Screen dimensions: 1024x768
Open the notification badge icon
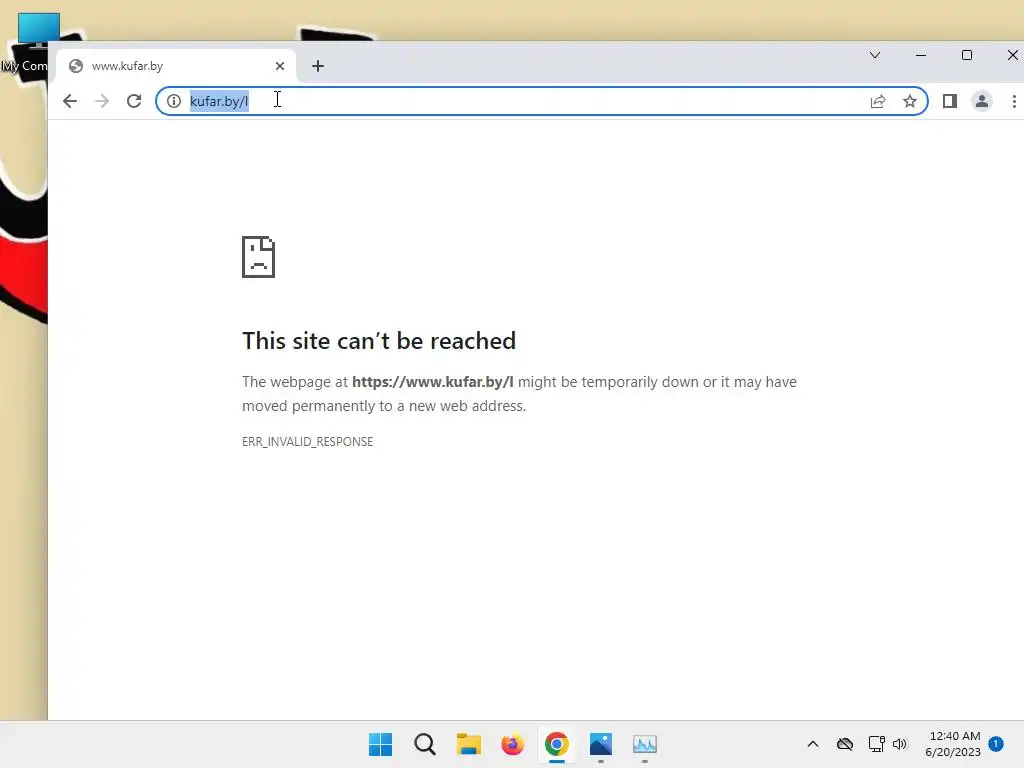[996, 744]
